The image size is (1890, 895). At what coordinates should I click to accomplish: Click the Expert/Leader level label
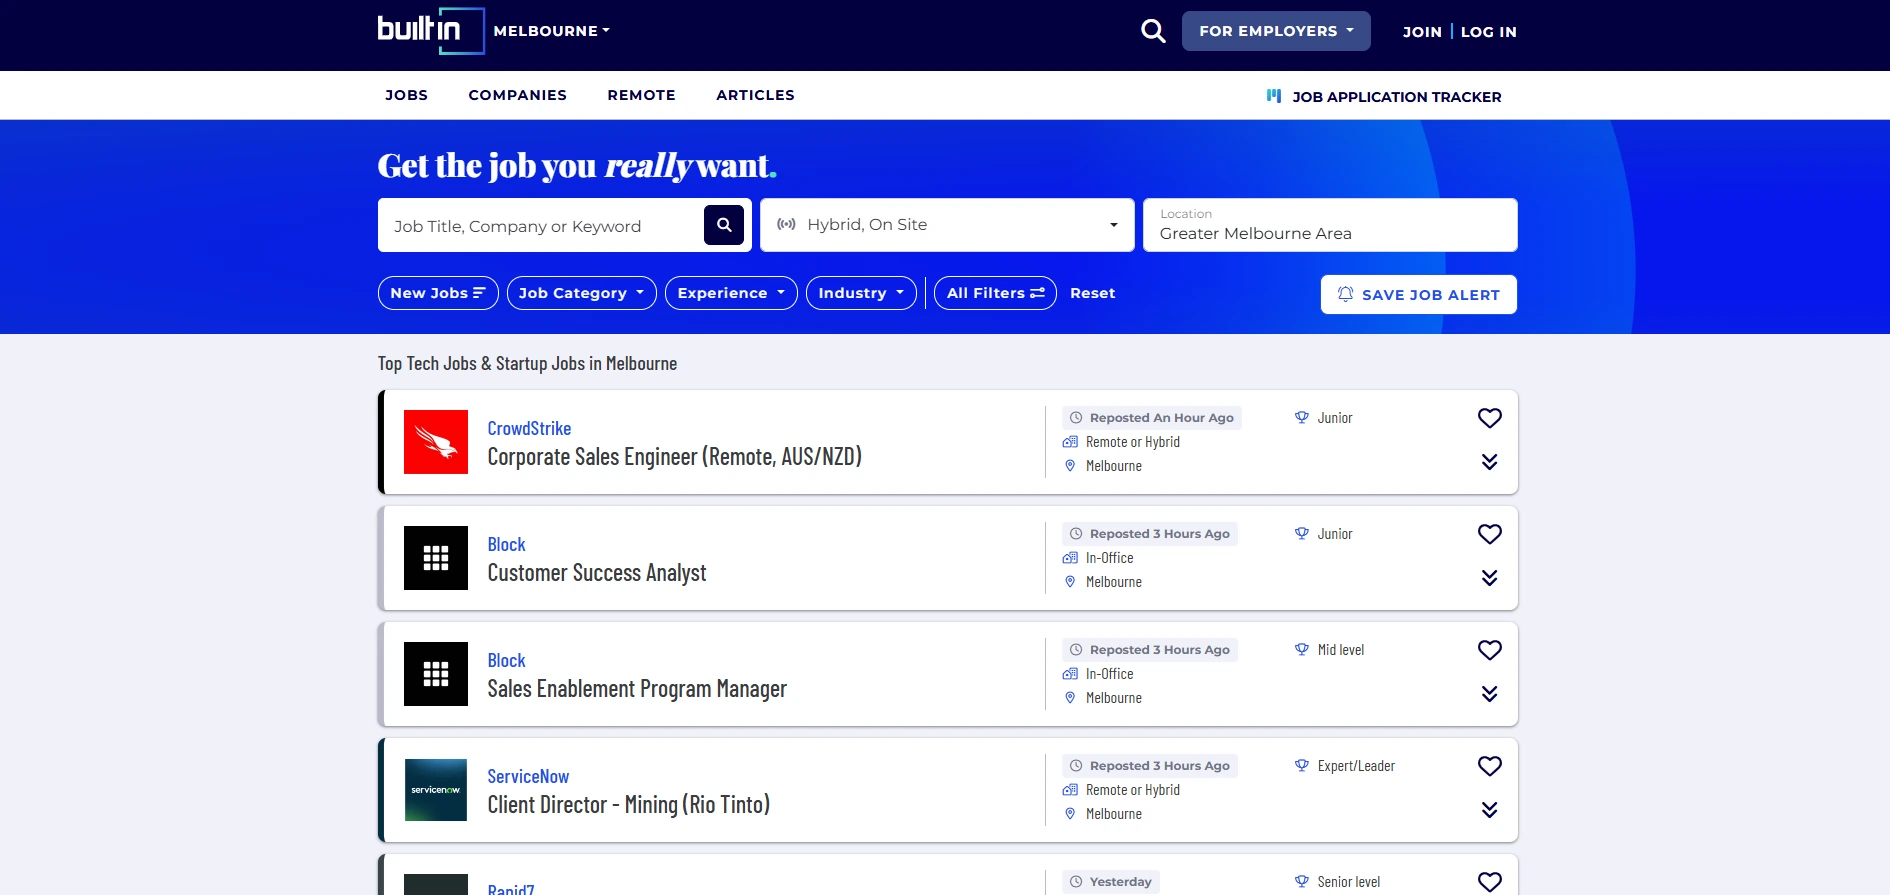1356,766
